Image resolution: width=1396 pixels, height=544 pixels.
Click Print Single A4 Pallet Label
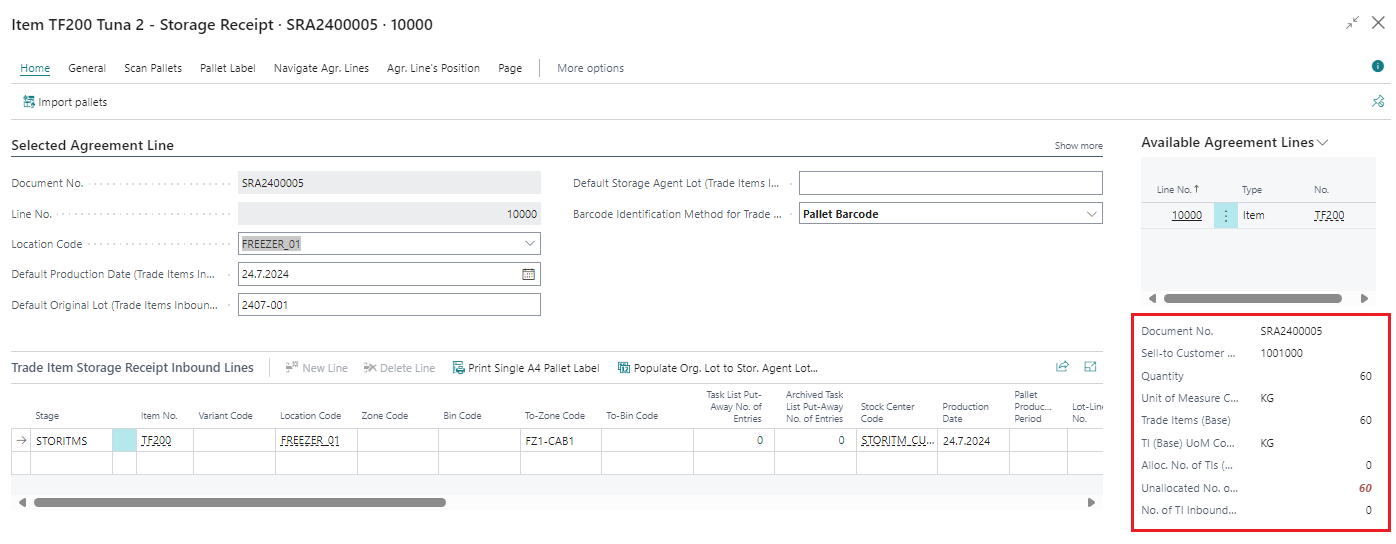tap(526, 368)
